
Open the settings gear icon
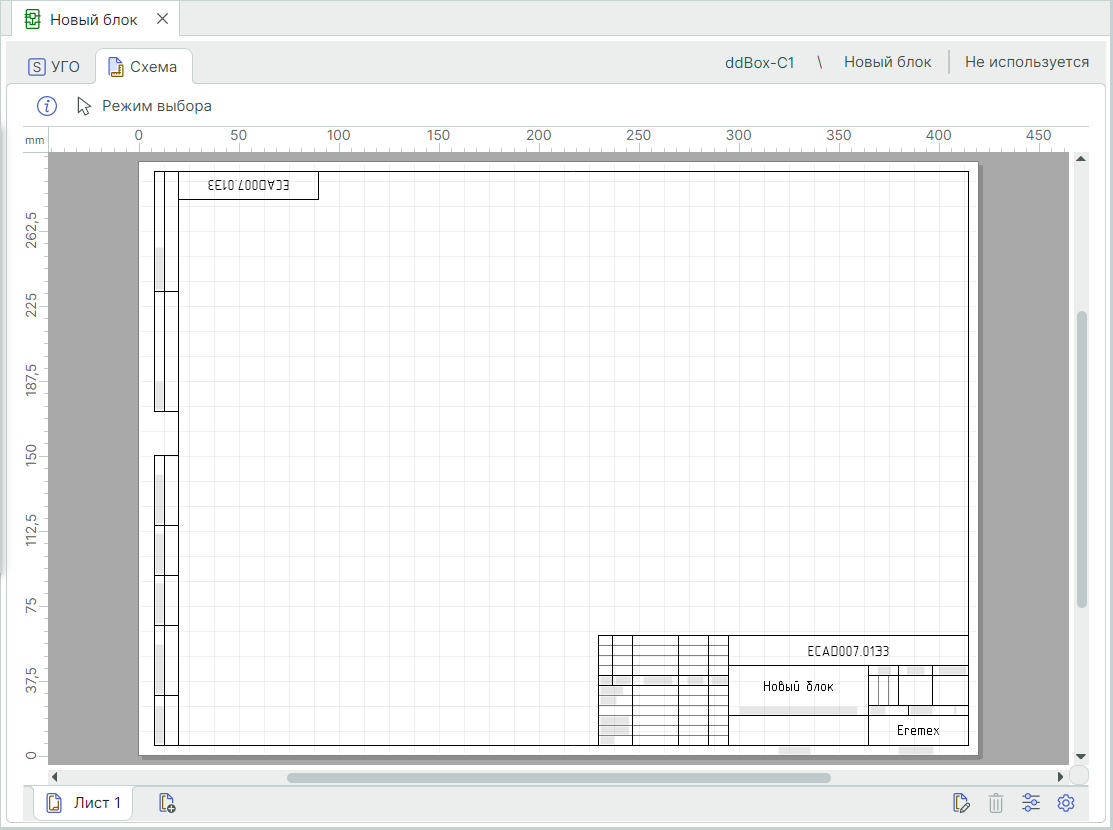(1066, 802)
